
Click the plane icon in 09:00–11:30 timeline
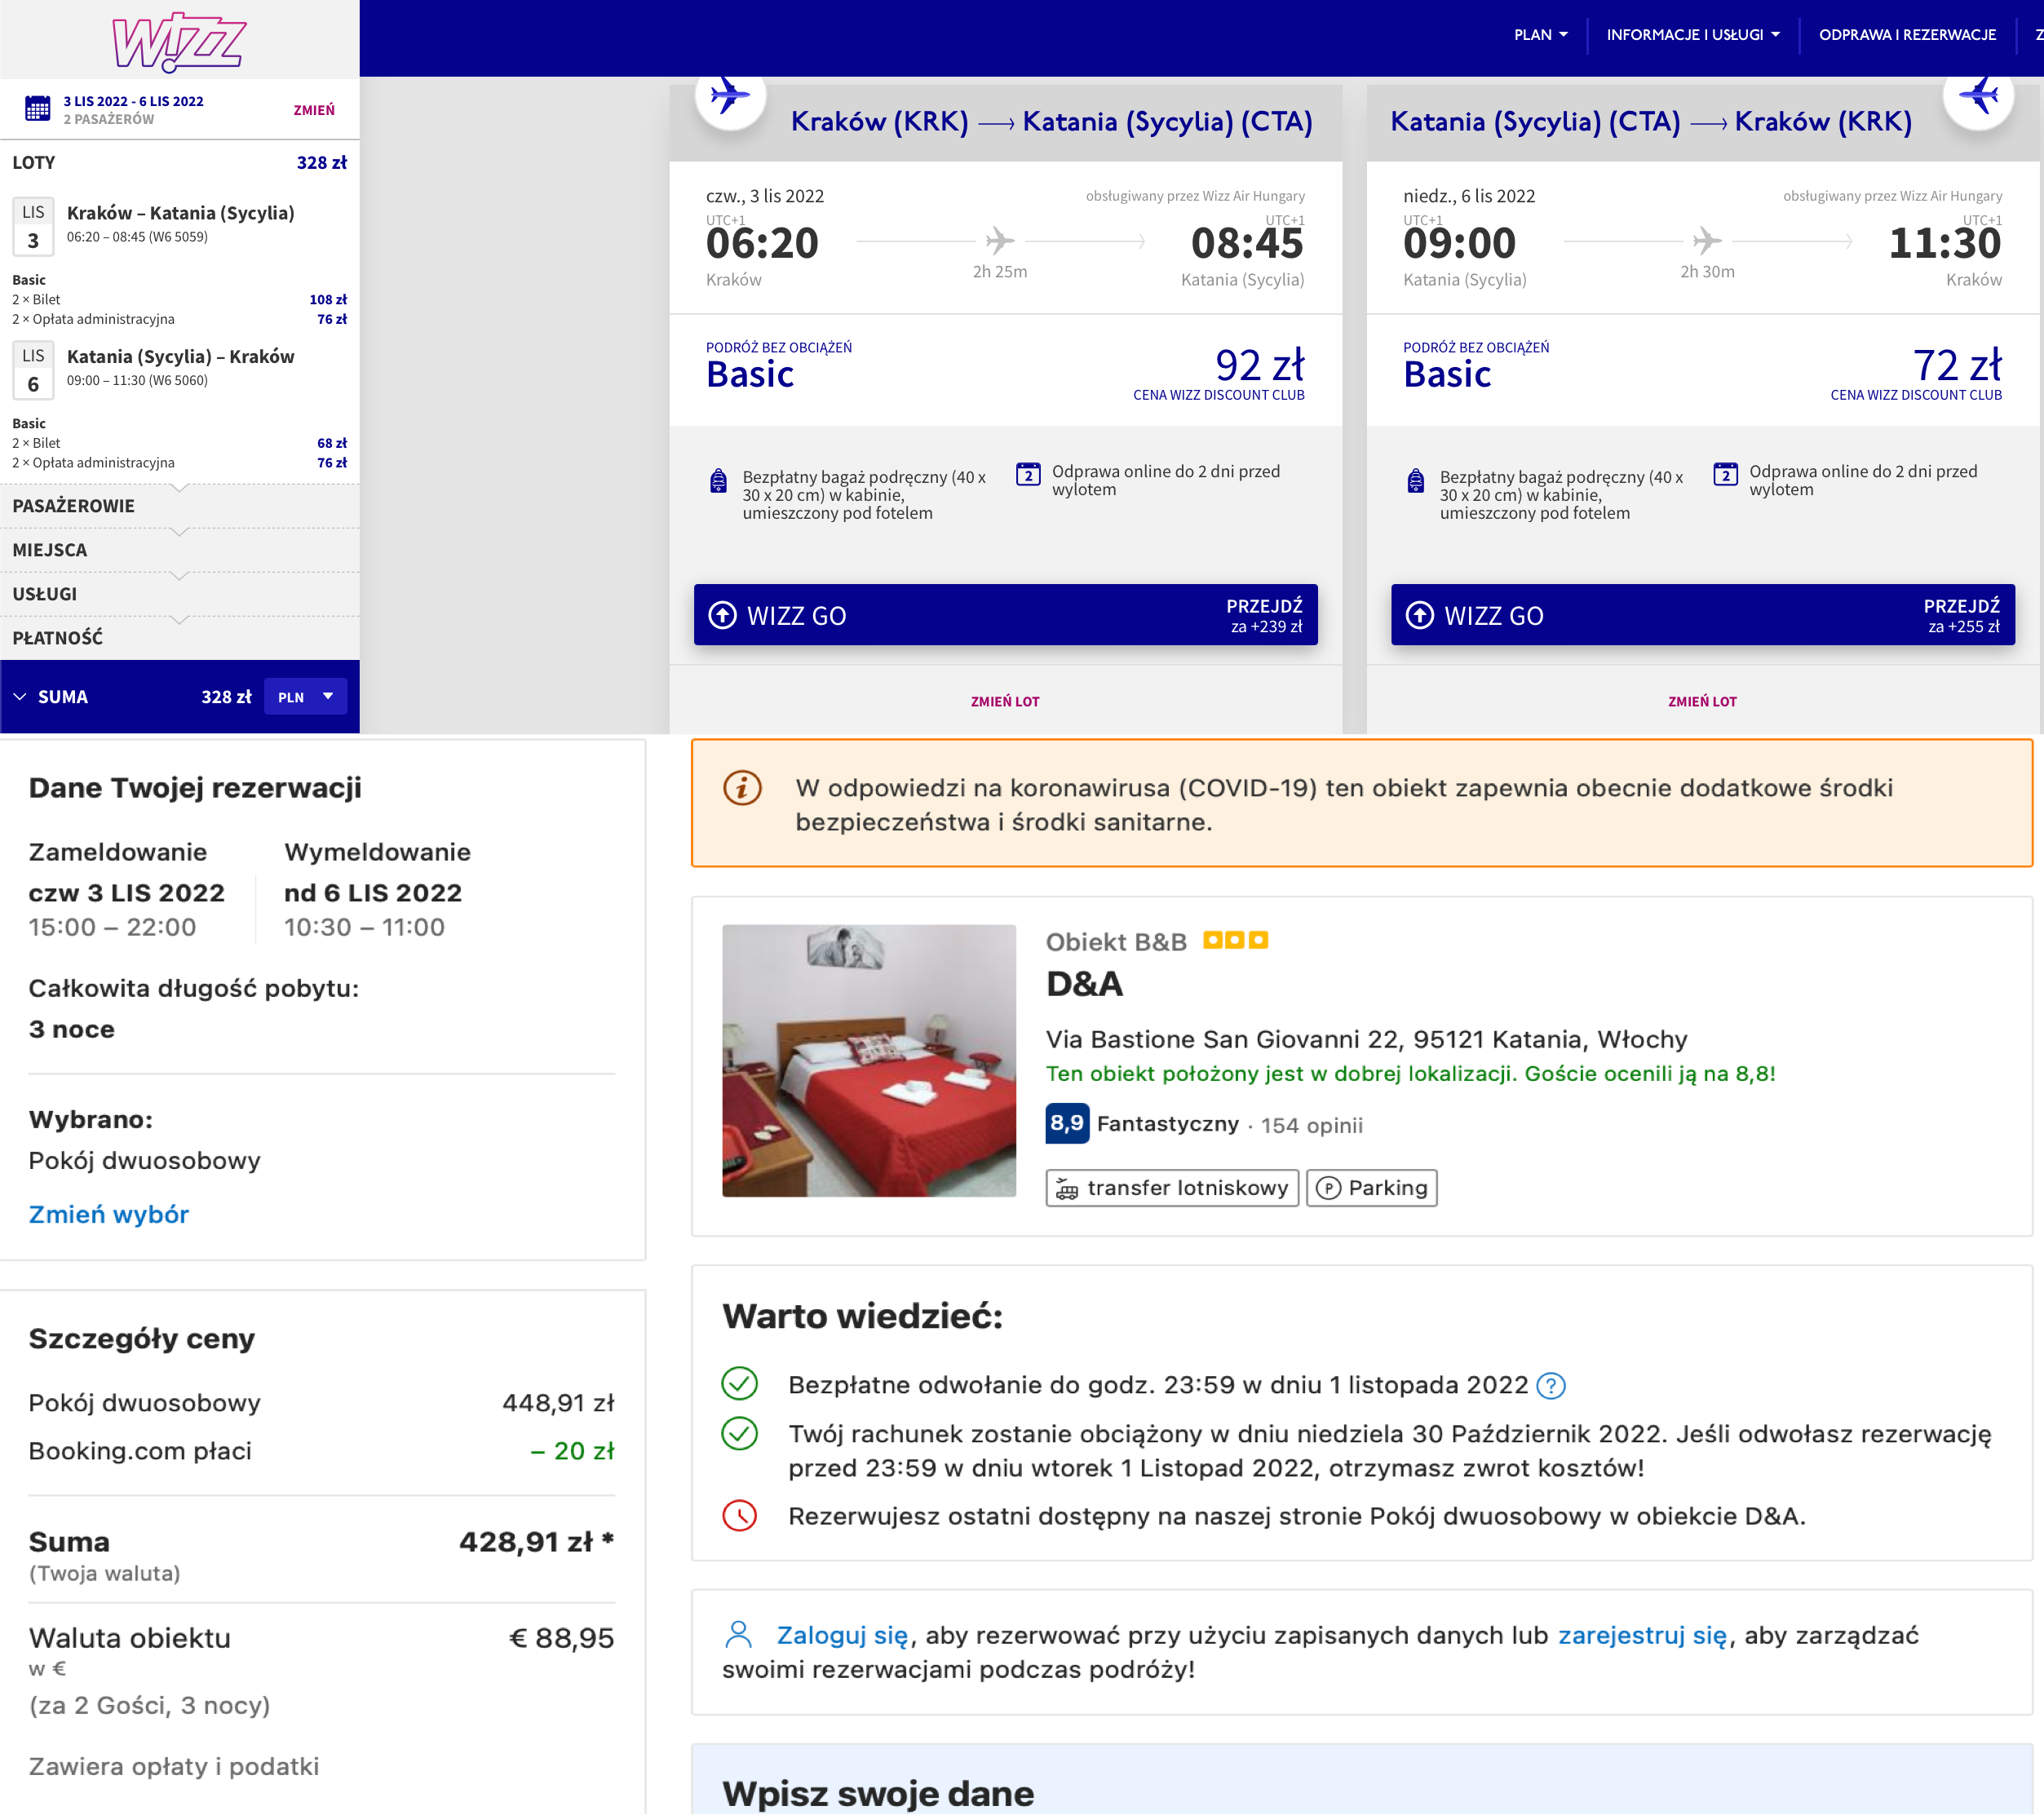[1707, 240]
